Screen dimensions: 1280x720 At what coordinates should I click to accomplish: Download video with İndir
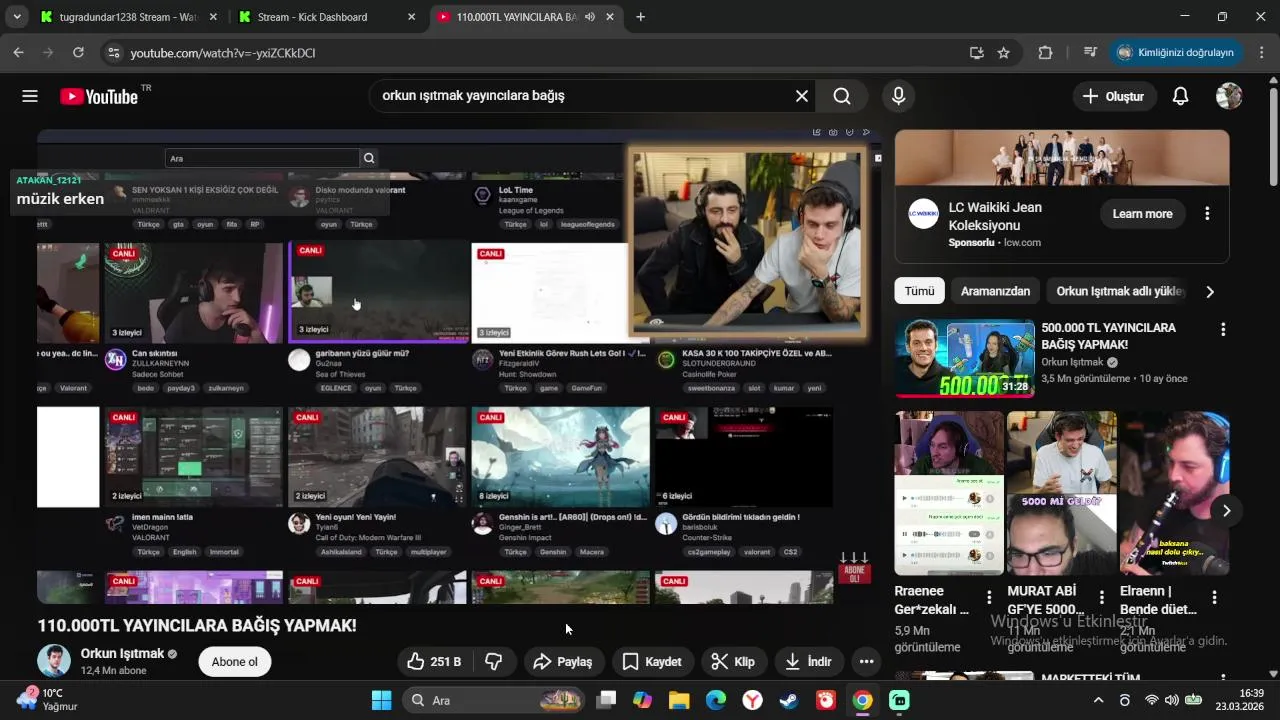809,661
